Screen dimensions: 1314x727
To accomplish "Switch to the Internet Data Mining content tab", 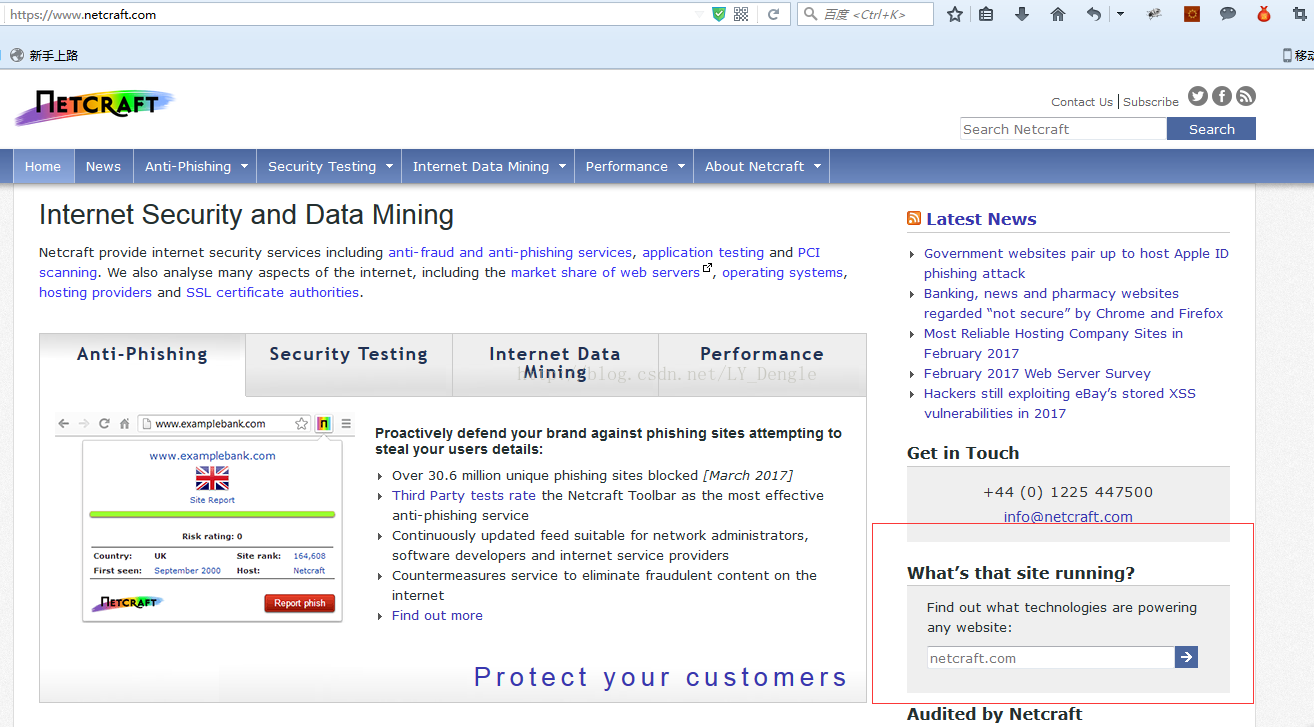I will pyautogui.click(x=555, y=363).
